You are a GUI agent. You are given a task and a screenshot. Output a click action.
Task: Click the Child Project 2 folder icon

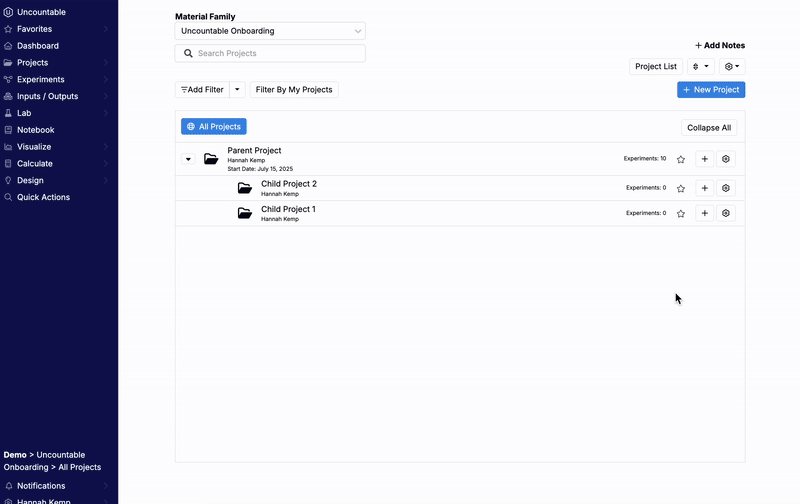[245, 188]
